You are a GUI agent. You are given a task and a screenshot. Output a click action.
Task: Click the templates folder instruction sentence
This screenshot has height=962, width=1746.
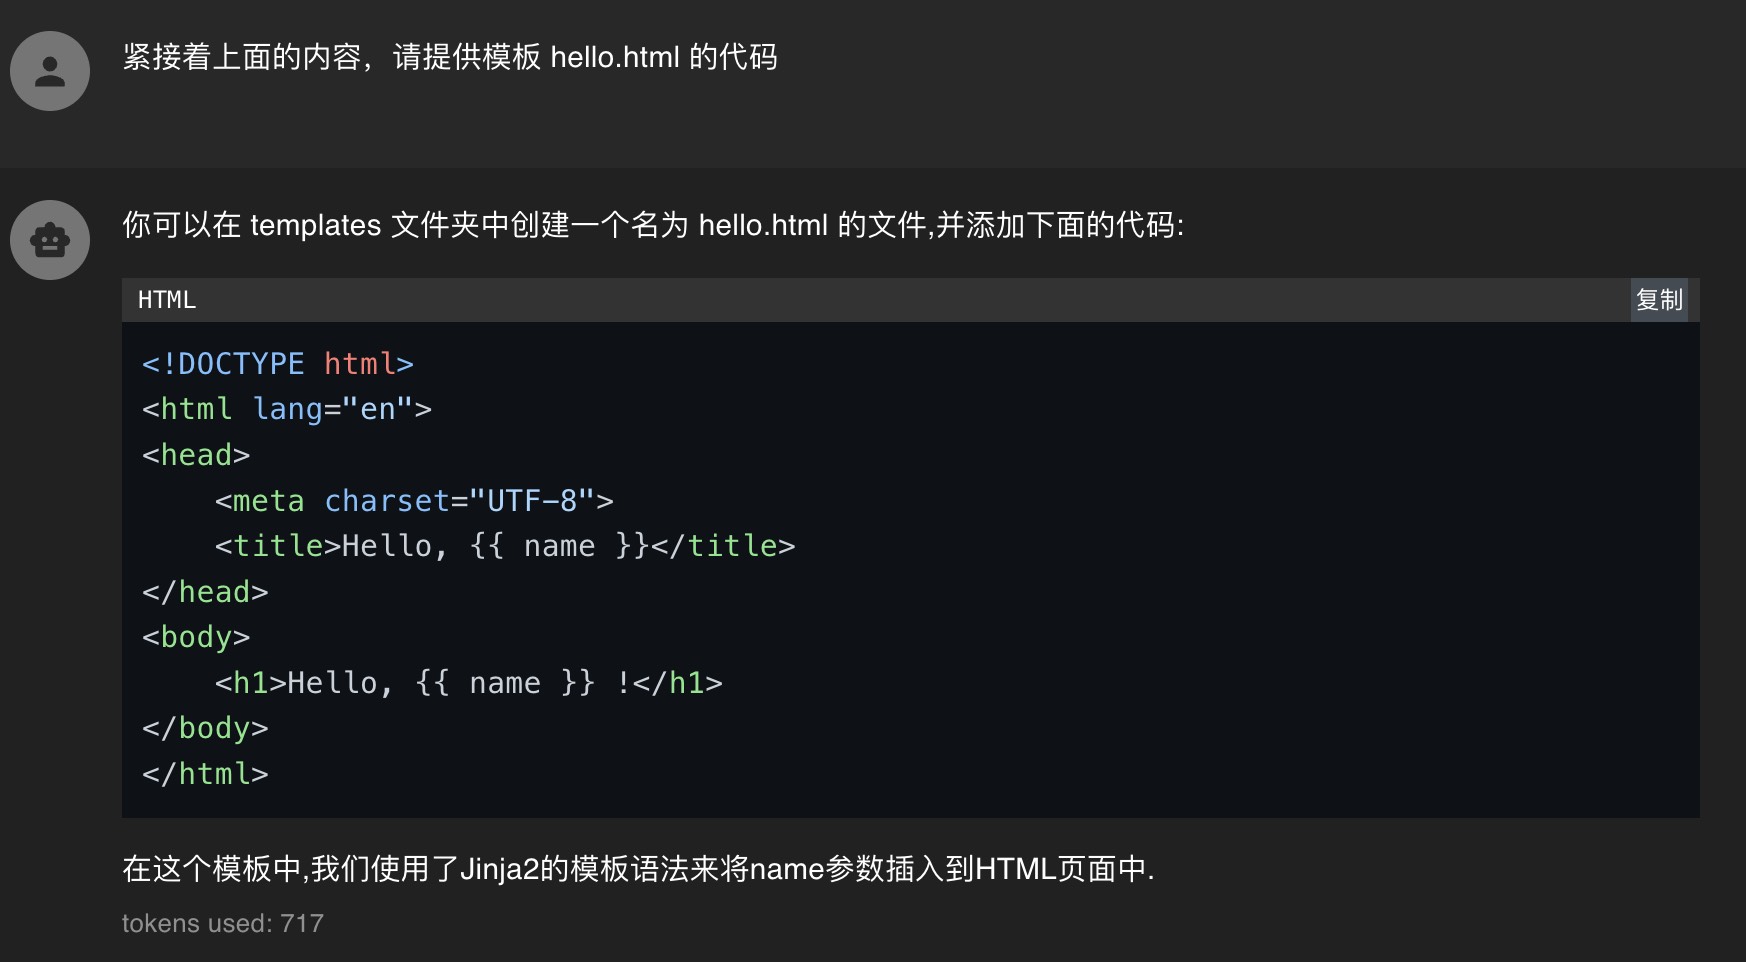[x=653, y=225]
